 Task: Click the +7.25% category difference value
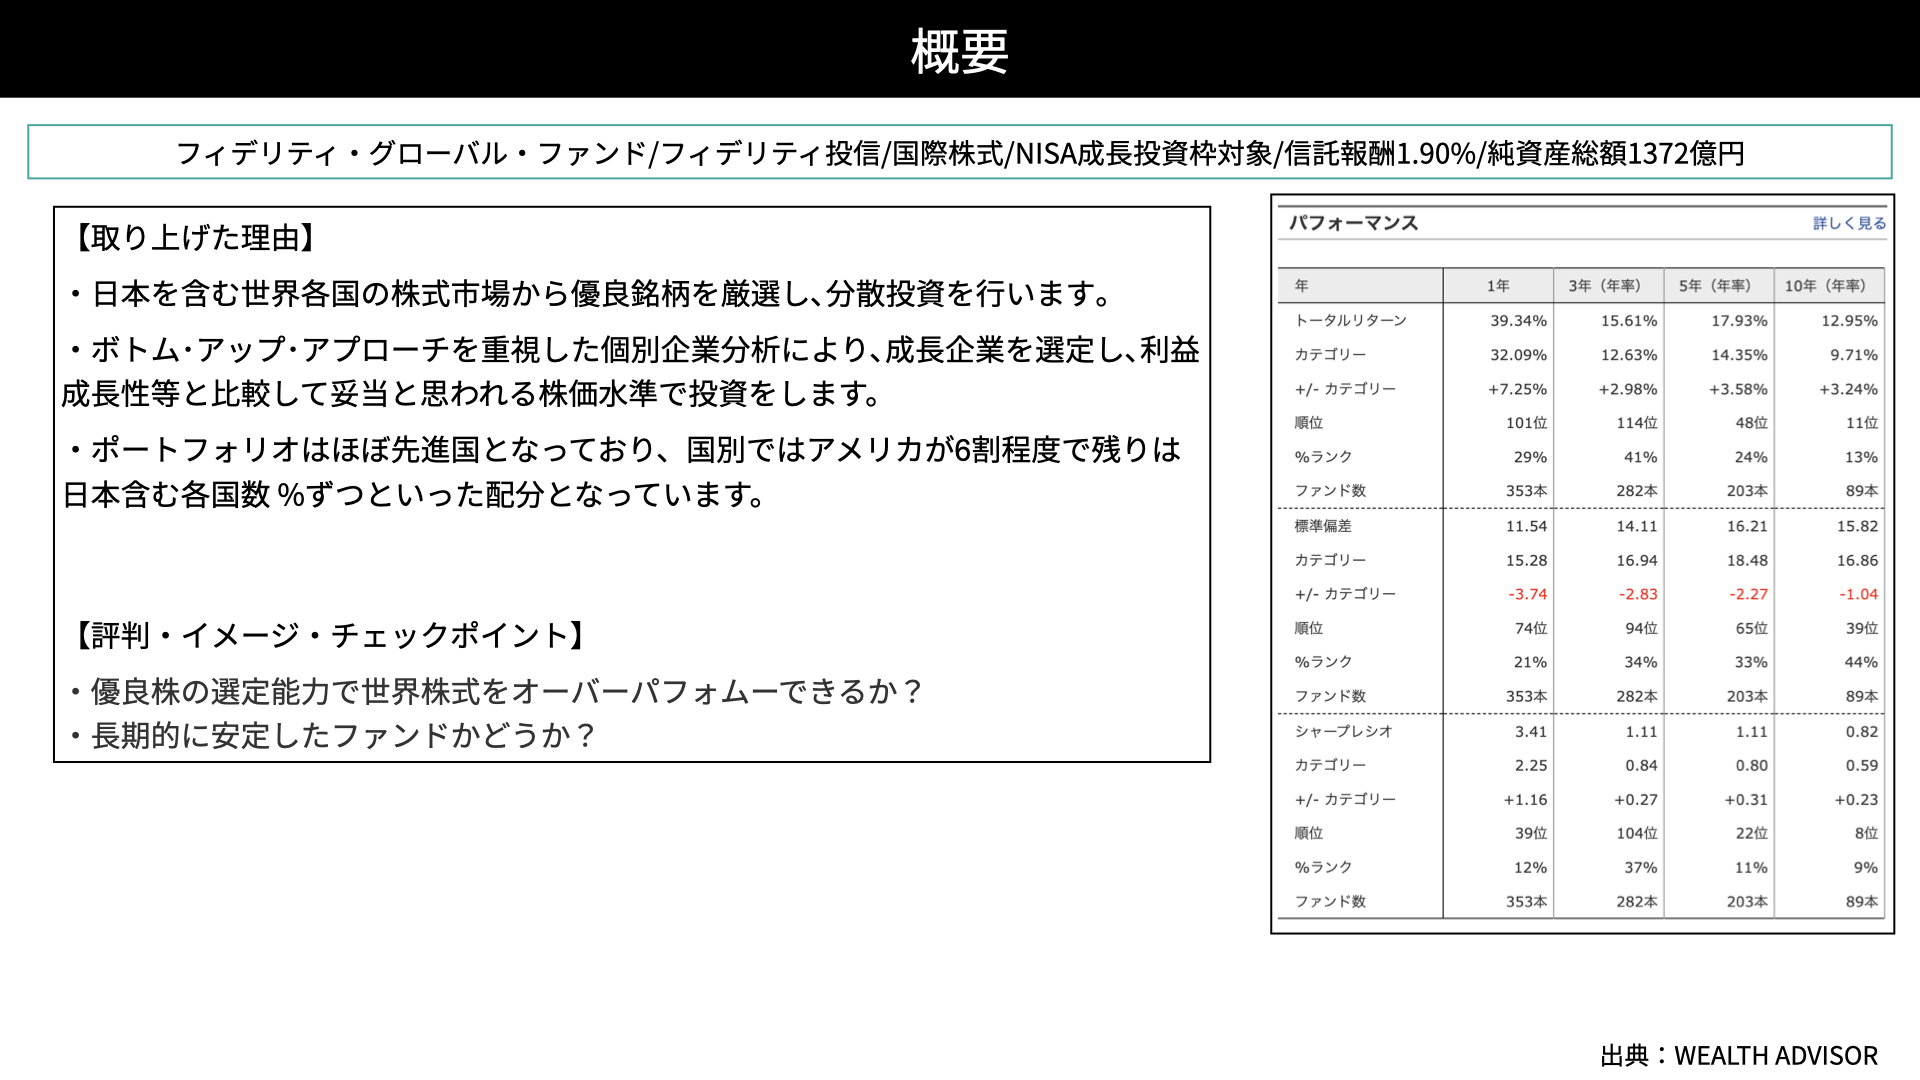pyautogui.click(x=1517, y=389)
